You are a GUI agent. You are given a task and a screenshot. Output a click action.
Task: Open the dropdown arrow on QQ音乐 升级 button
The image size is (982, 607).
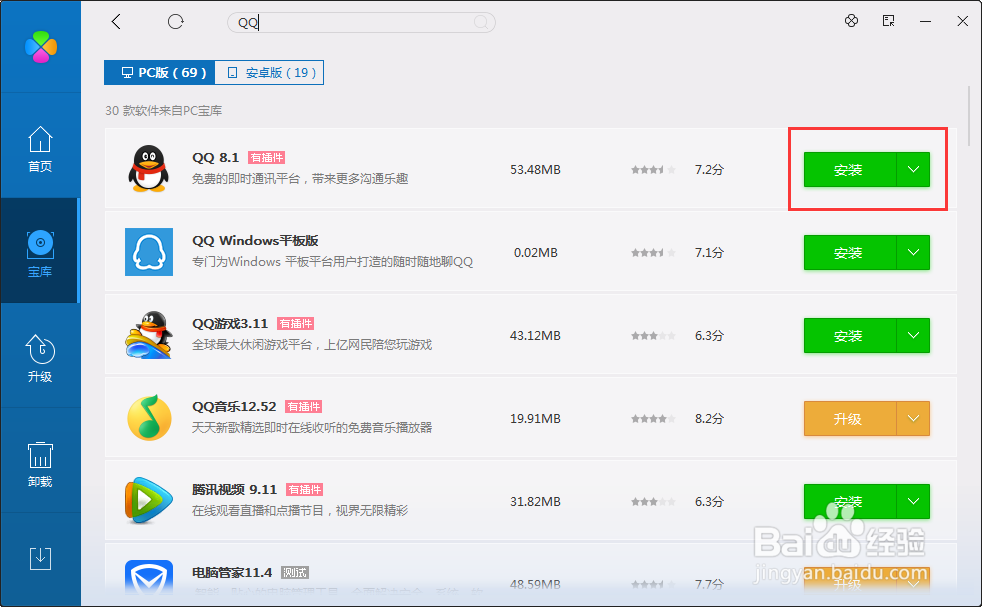pyautogui.click(x=912, y=418)
